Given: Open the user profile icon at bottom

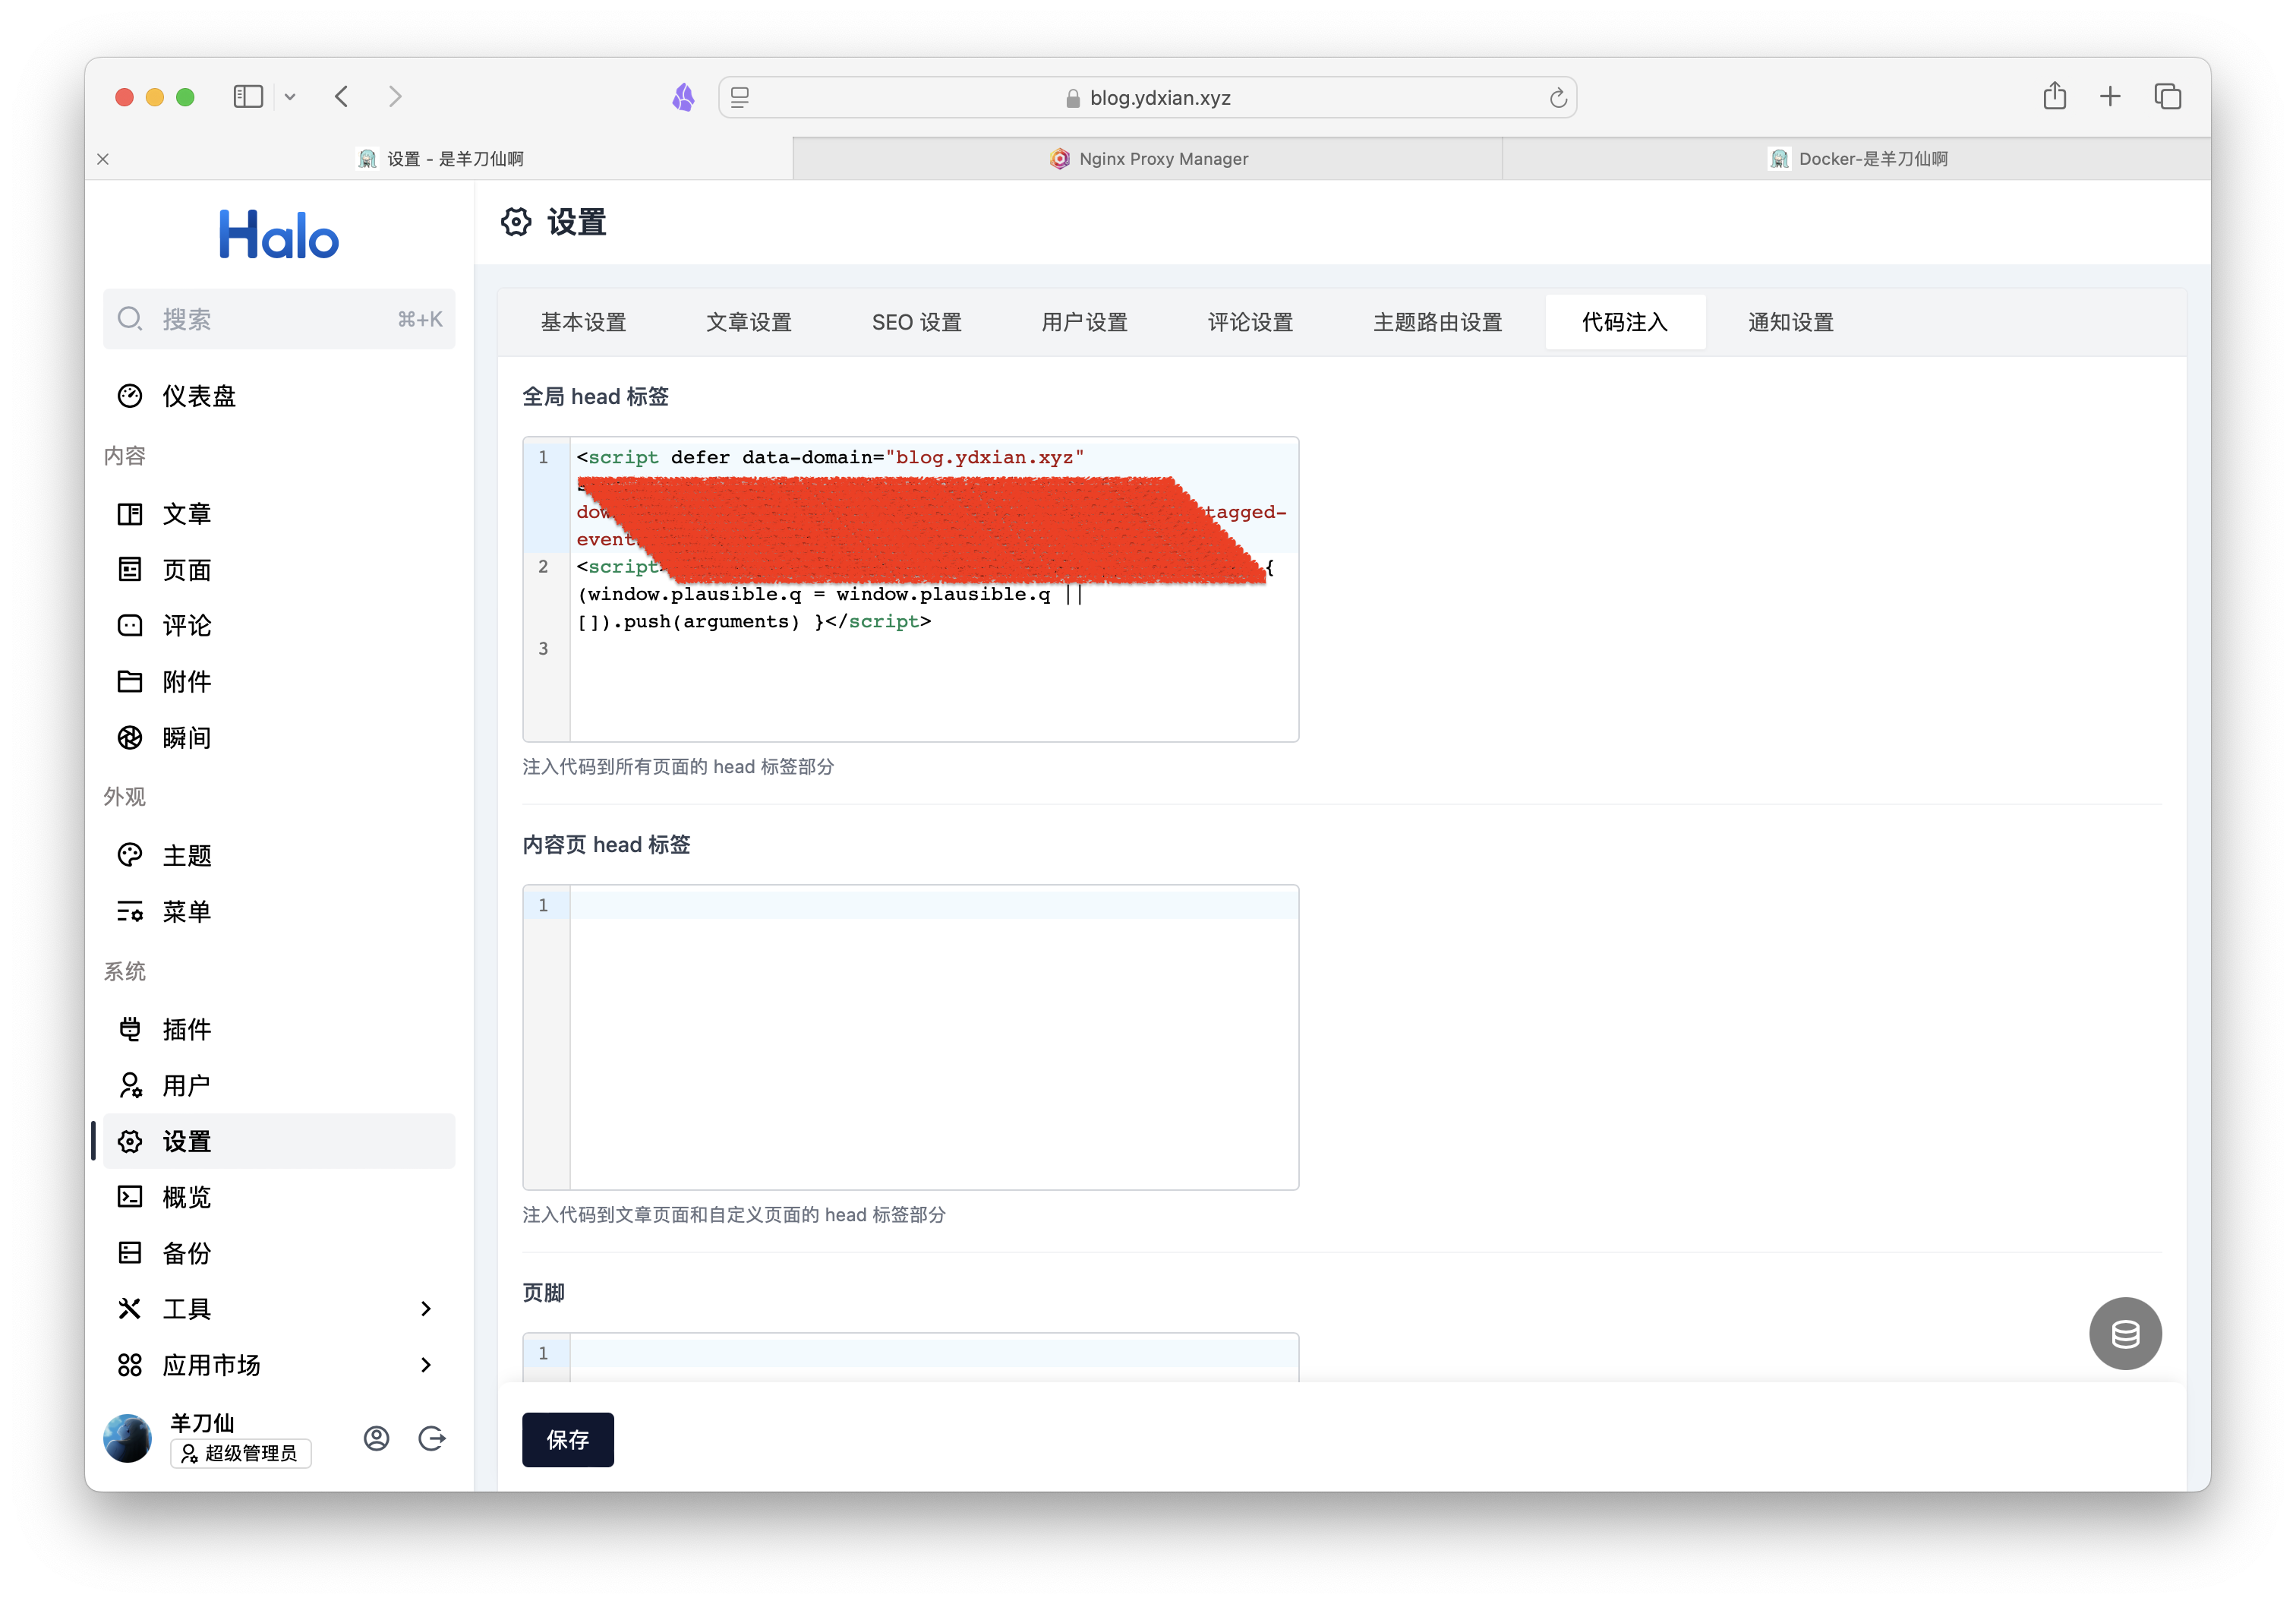Looking at the screenshot, I should coord(376,1438).
